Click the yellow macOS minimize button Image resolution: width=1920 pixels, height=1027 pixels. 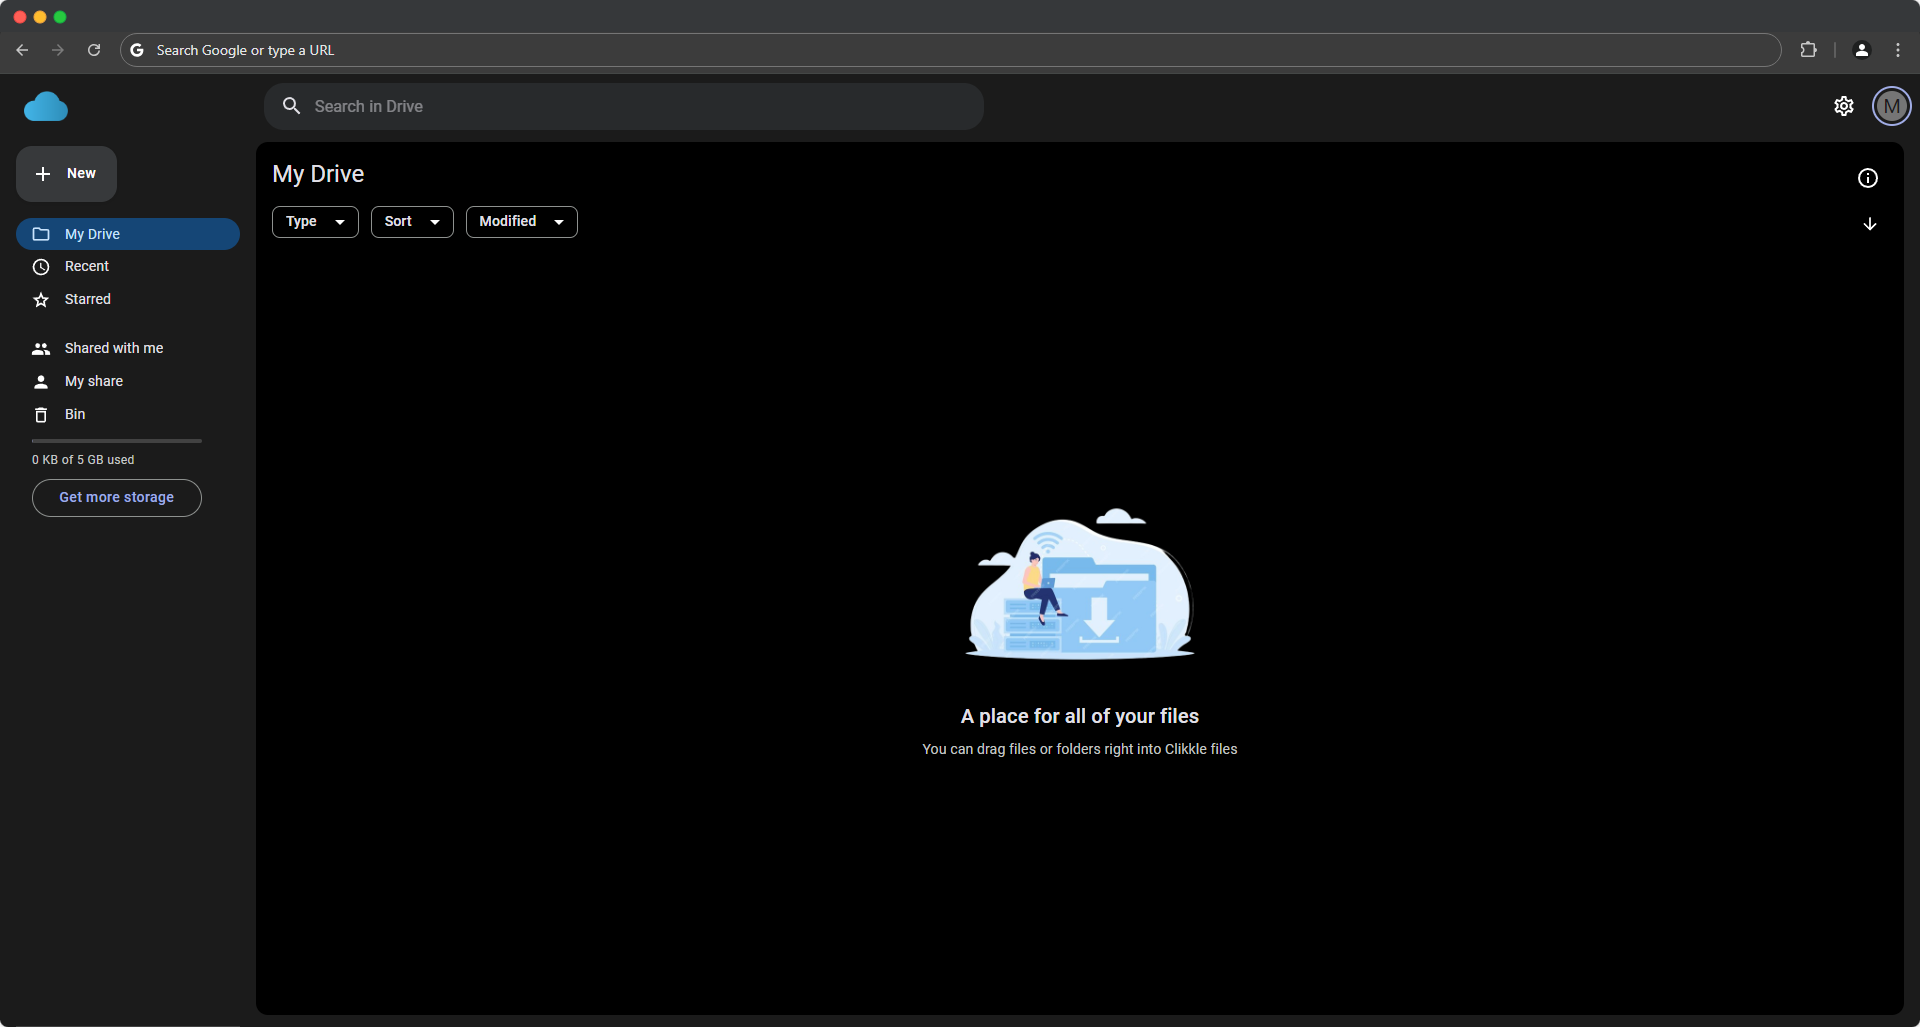click(40, 17)
